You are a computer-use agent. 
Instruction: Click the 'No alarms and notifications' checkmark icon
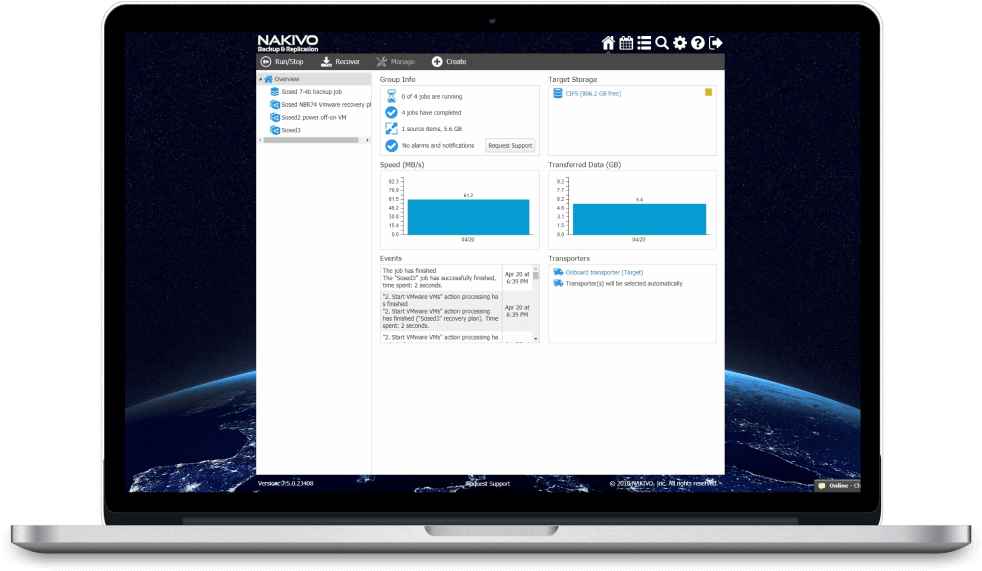tap(391, 145)
